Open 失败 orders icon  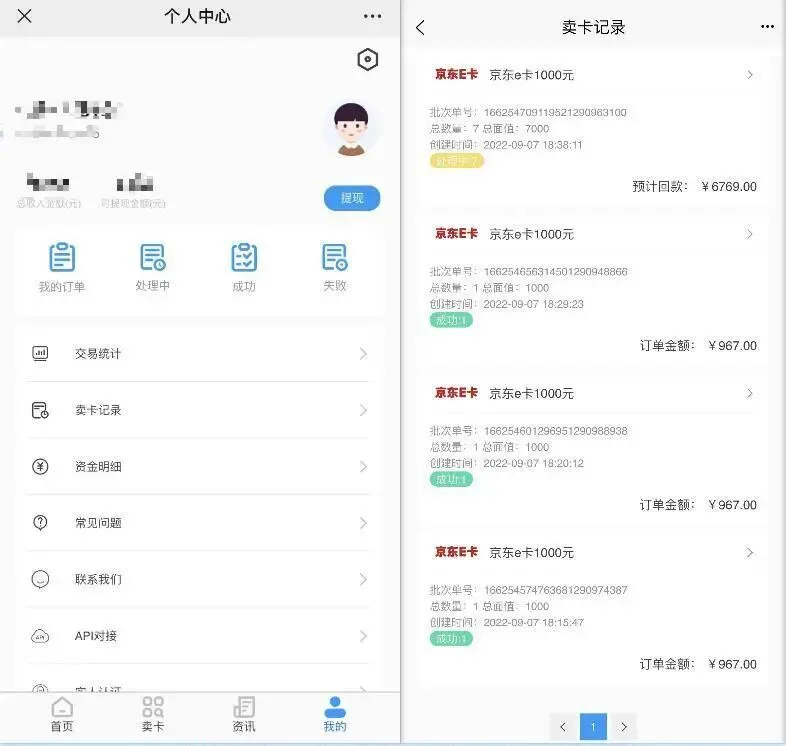tap(335, 257)
